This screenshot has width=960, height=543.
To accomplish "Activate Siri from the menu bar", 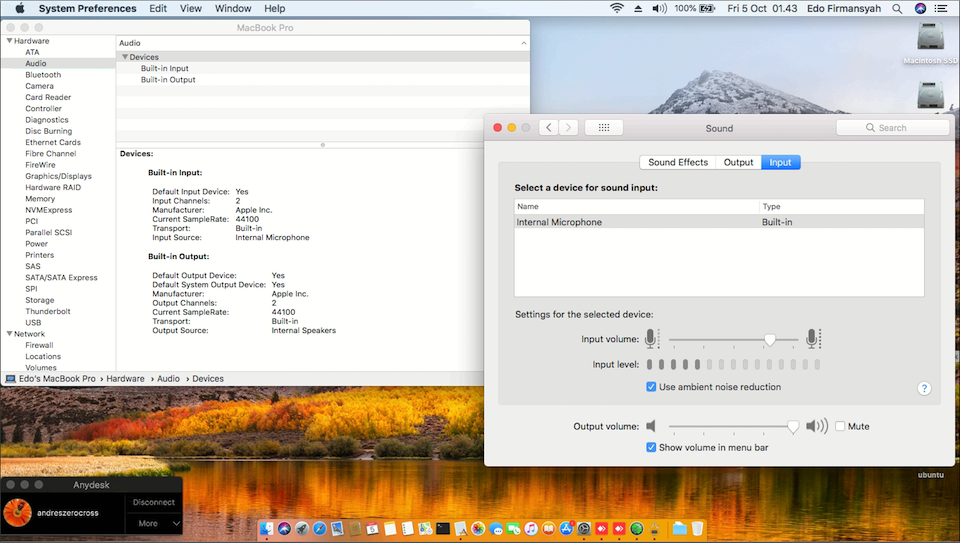I will (x=920, y=9).
